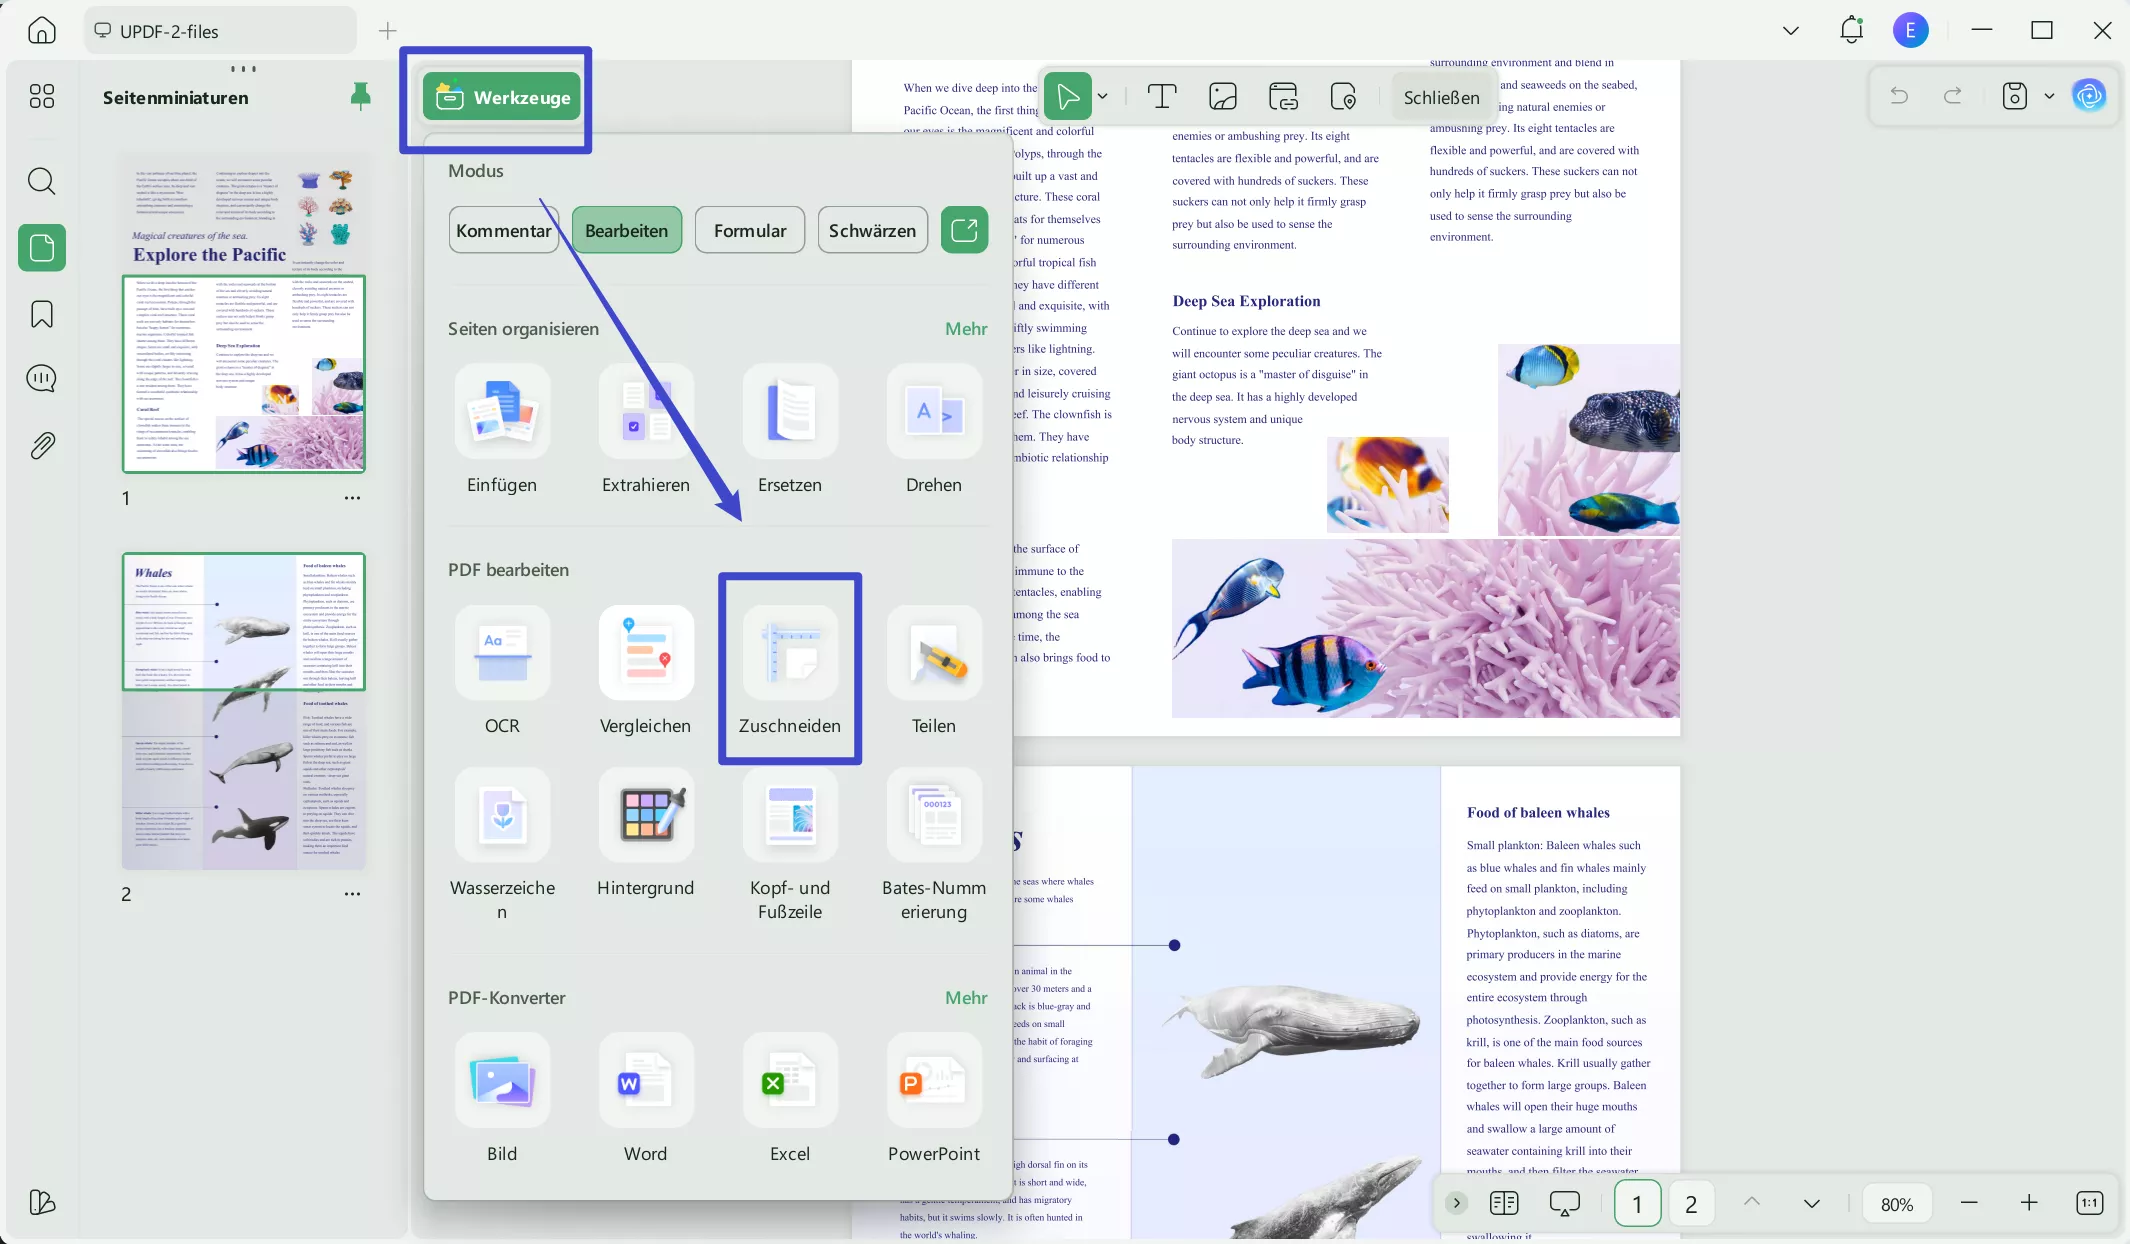
Task: Select the Vergleichen compare tool
Action: (645, 653)
